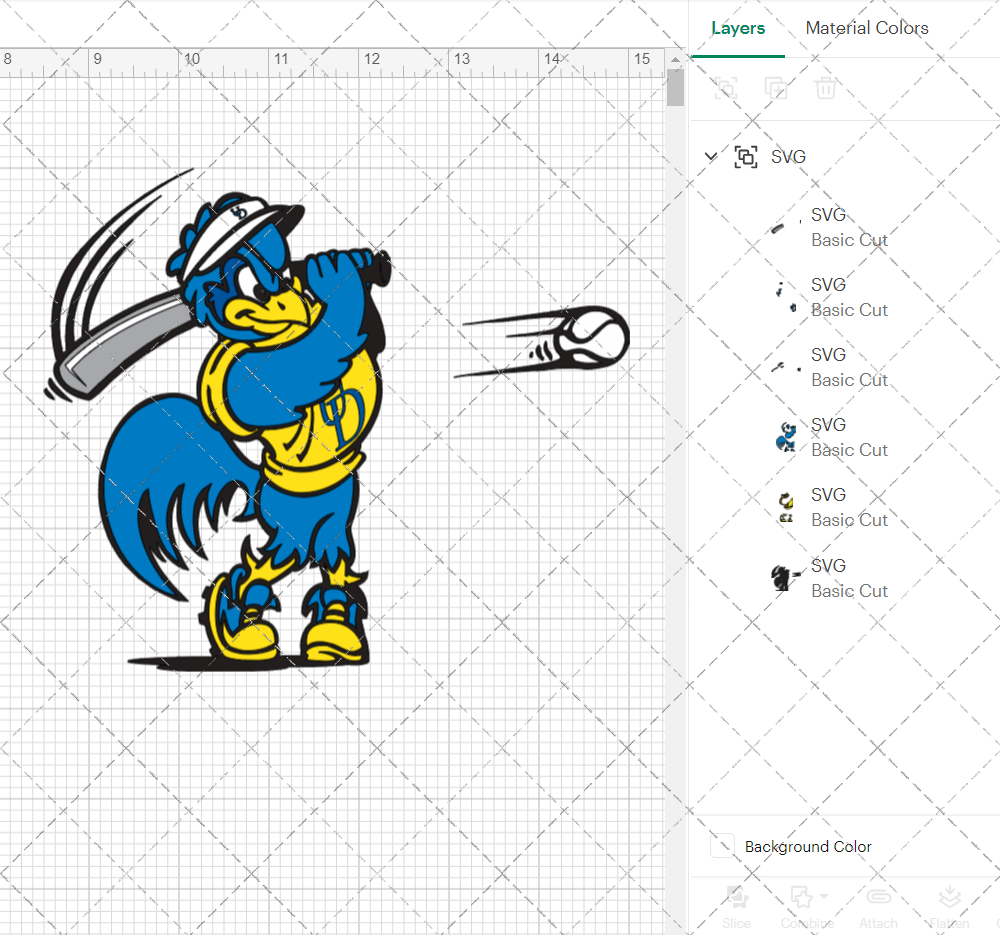Select second SVG Basic Cut layer thumbnail

point(786,297)
